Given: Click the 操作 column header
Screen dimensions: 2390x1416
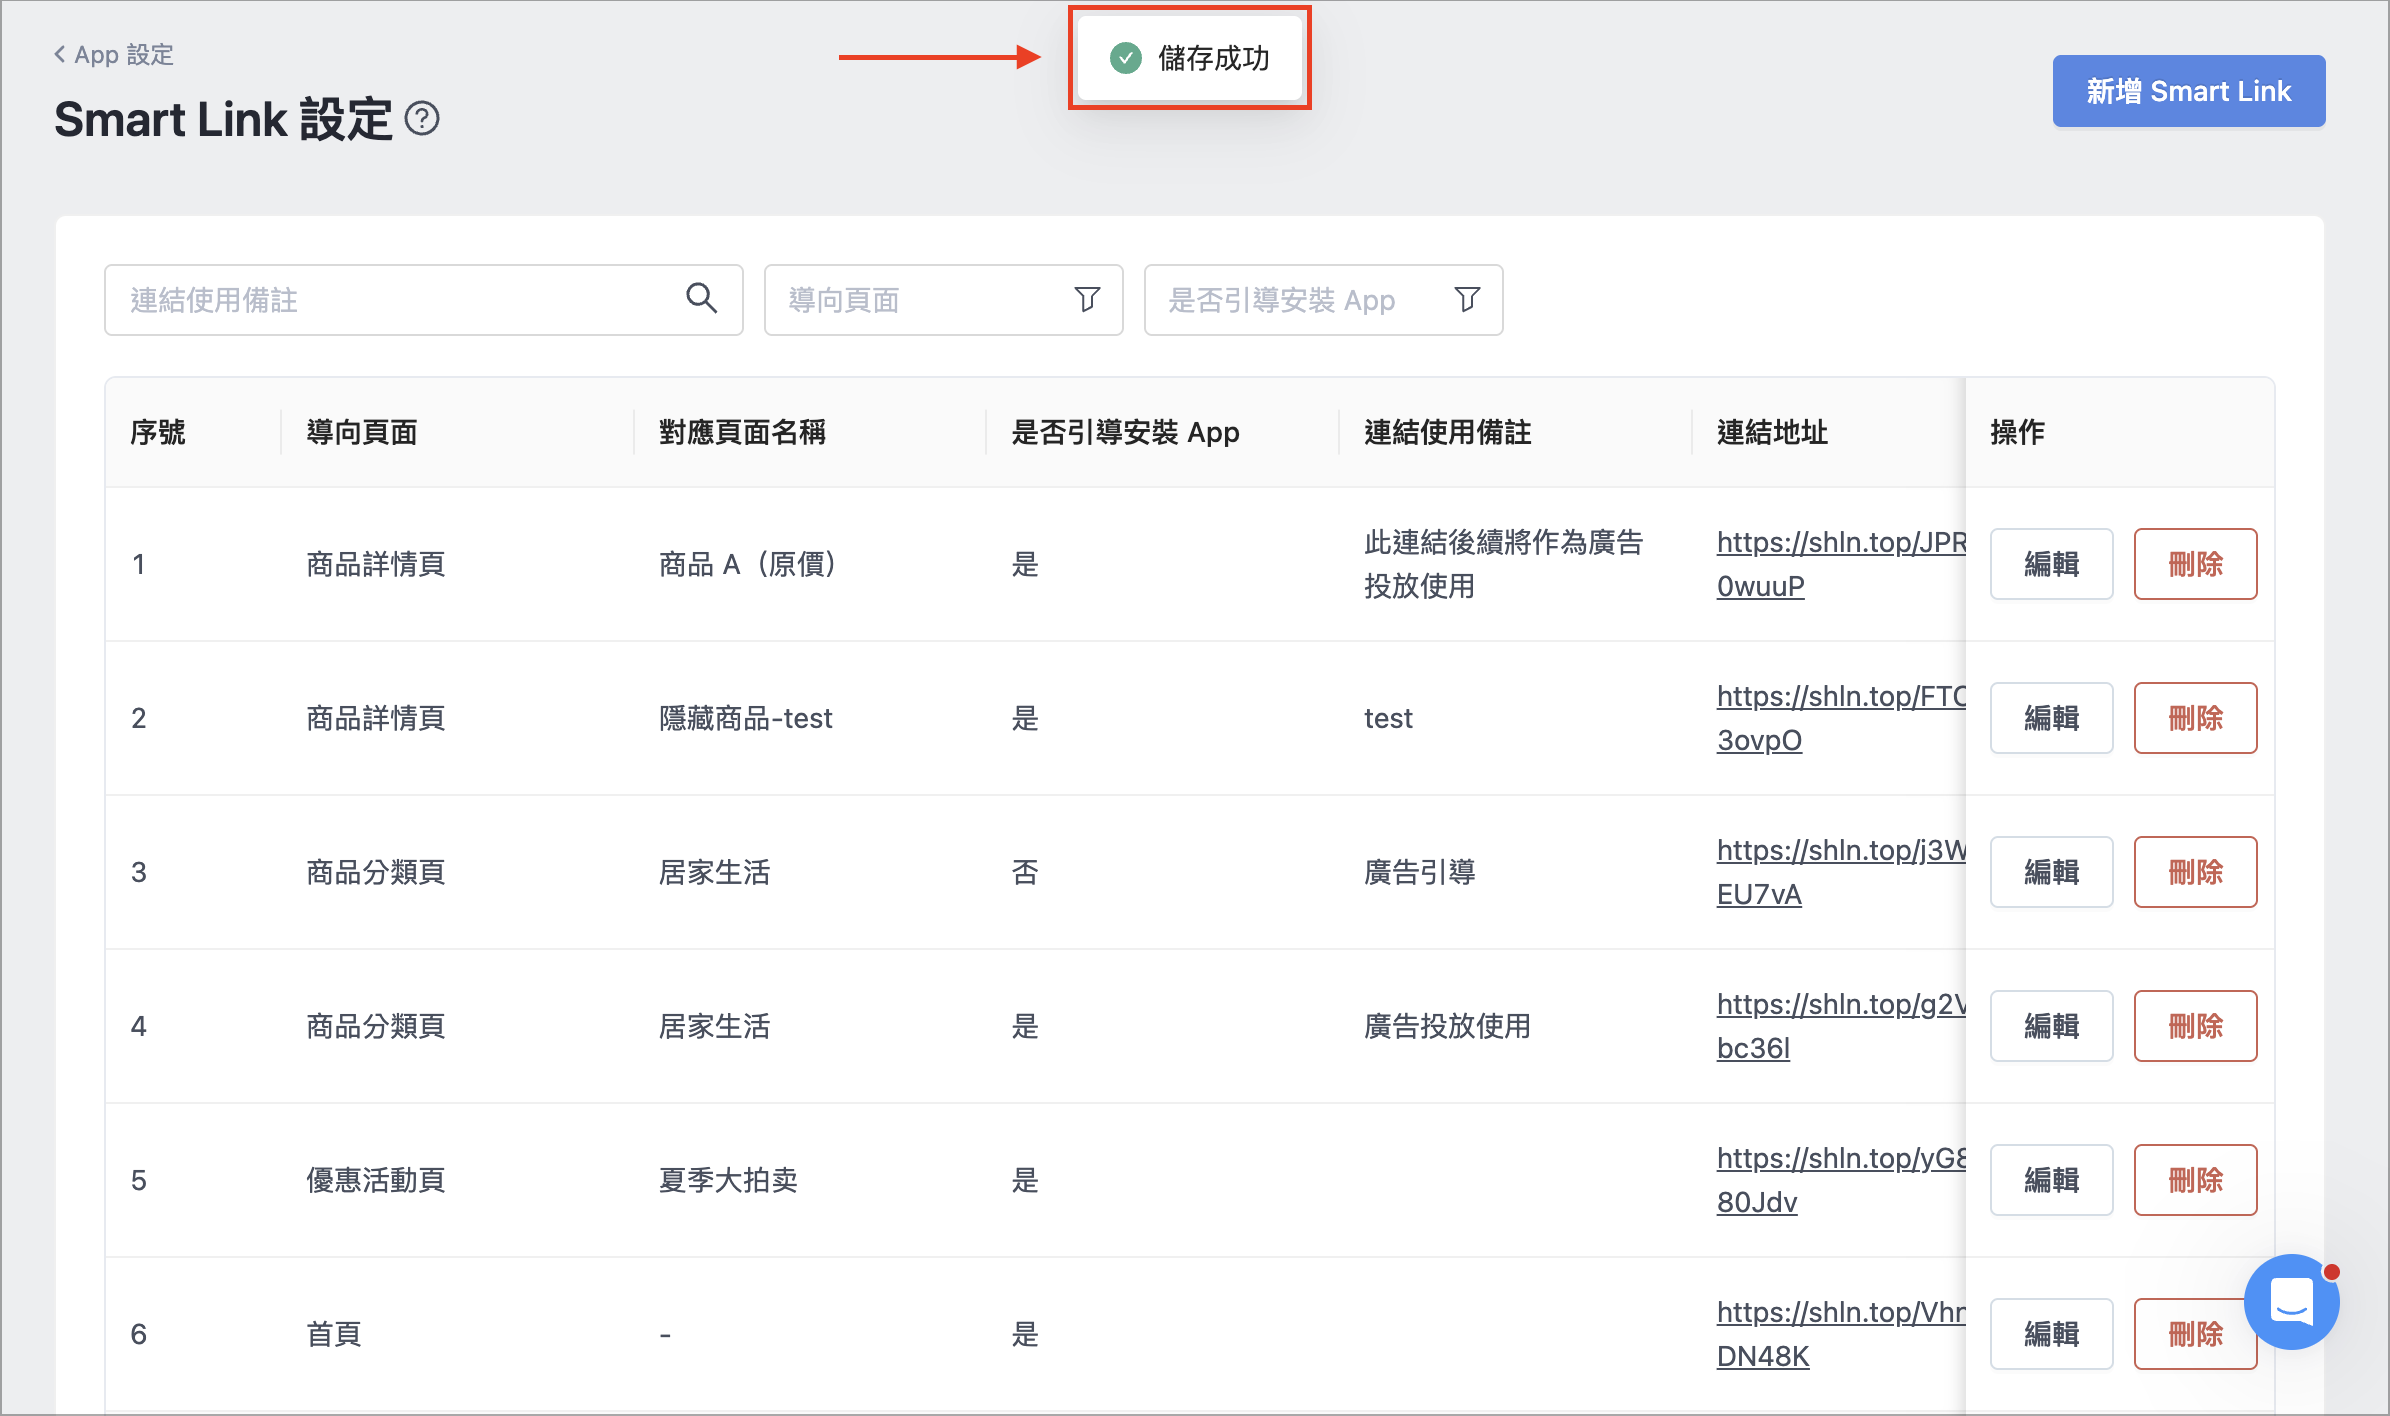Looking at the screenshot, I should click(x=2017, y=432).
